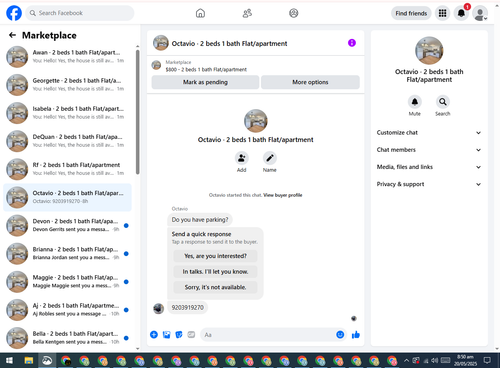The width and height of the screenshot is (500, 368).
Task: Send quick response 'Yes, are you interested?'
Action: pos(215,256)
